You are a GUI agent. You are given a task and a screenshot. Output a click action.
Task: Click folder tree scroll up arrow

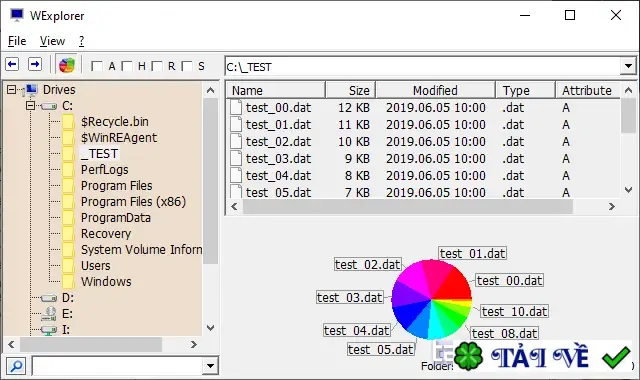tap(211, 90)
